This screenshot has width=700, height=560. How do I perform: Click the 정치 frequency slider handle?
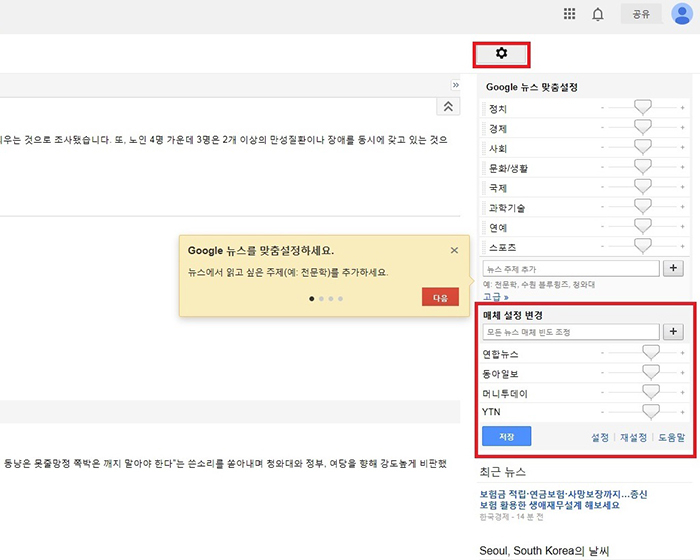click(643, 107)
